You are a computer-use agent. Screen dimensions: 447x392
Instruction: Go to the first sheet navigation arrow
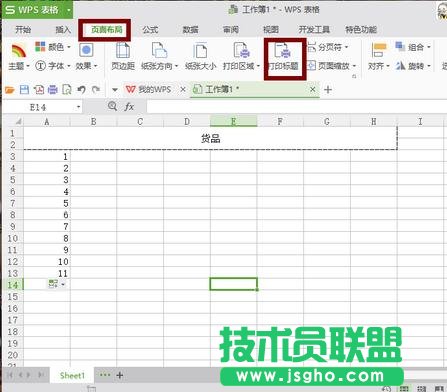tap(10, 375)
